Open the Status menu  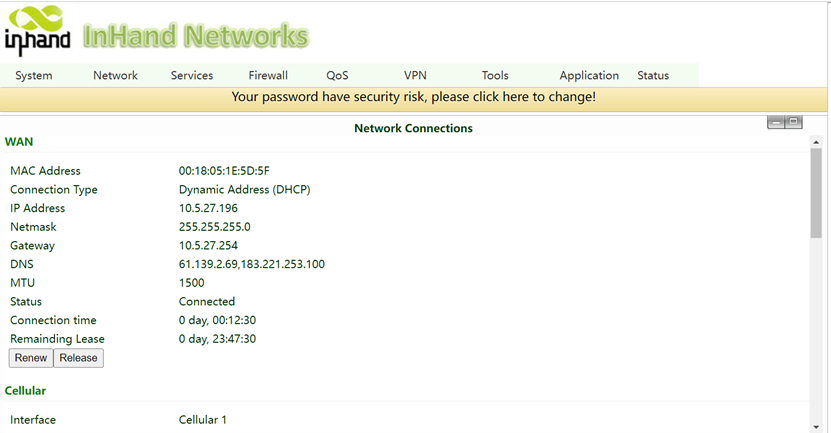[x=653, y=75]
